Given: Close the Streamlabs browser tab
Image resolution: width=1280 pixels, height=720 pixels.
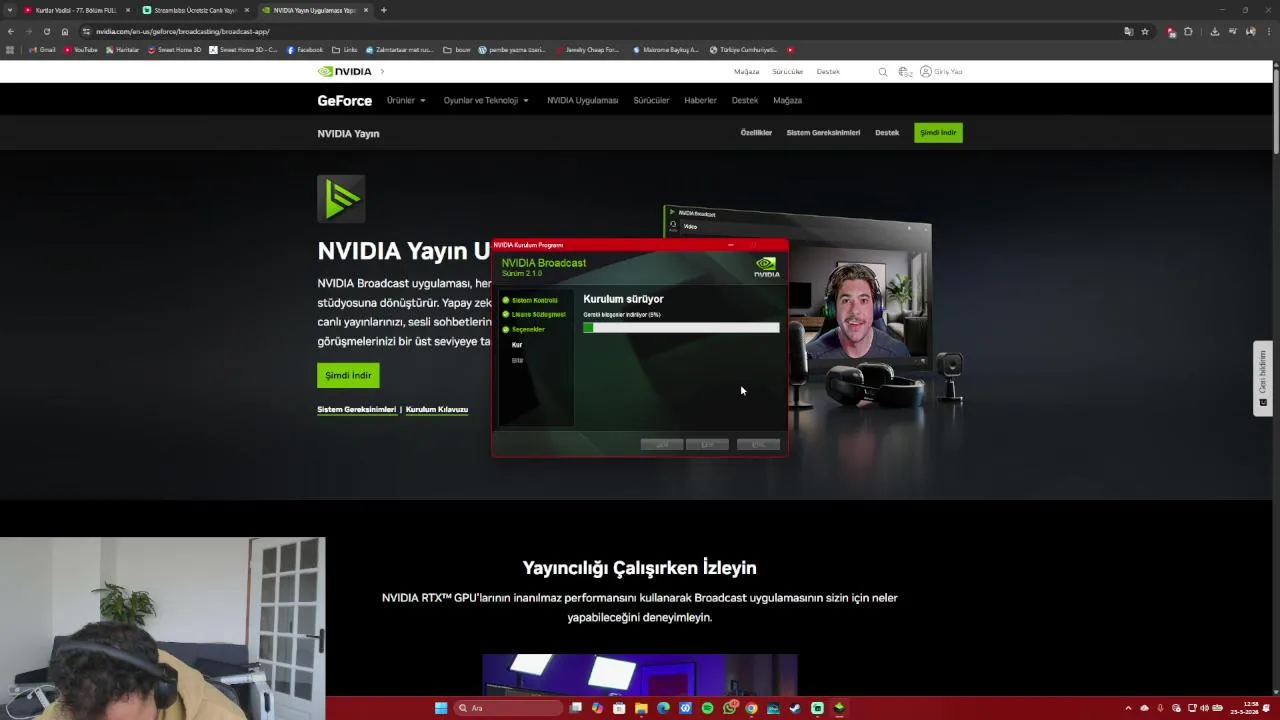Looking at the screenshot, I should (x=247, y=10).
